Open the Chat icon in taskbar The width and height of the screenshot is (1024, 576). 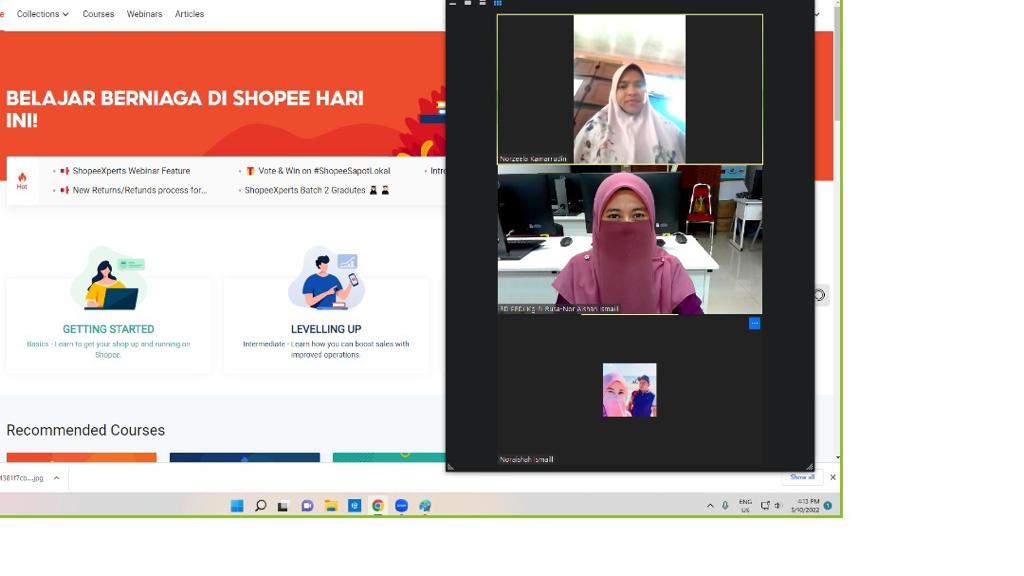307,506
